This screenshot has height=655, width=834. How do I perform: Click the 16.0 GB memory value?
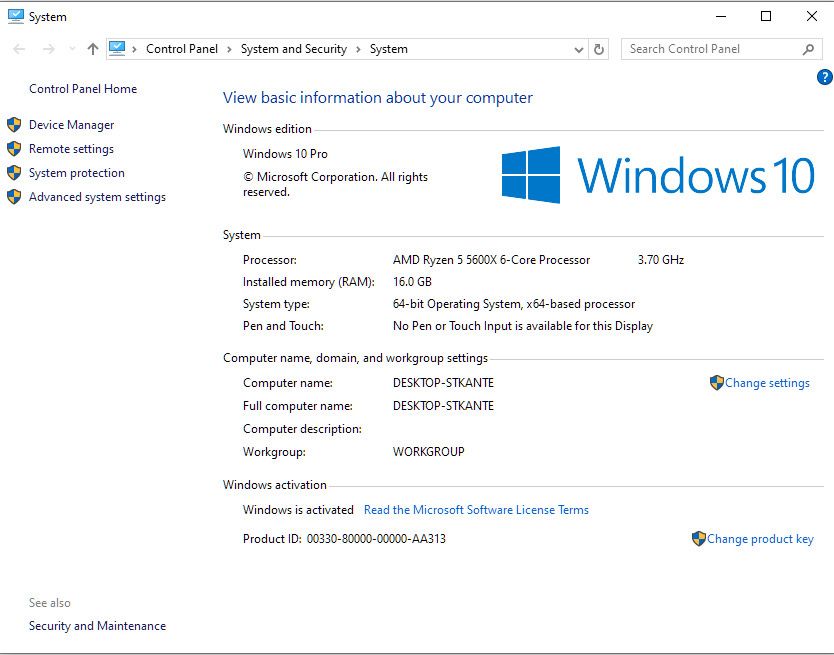point(412,282)
